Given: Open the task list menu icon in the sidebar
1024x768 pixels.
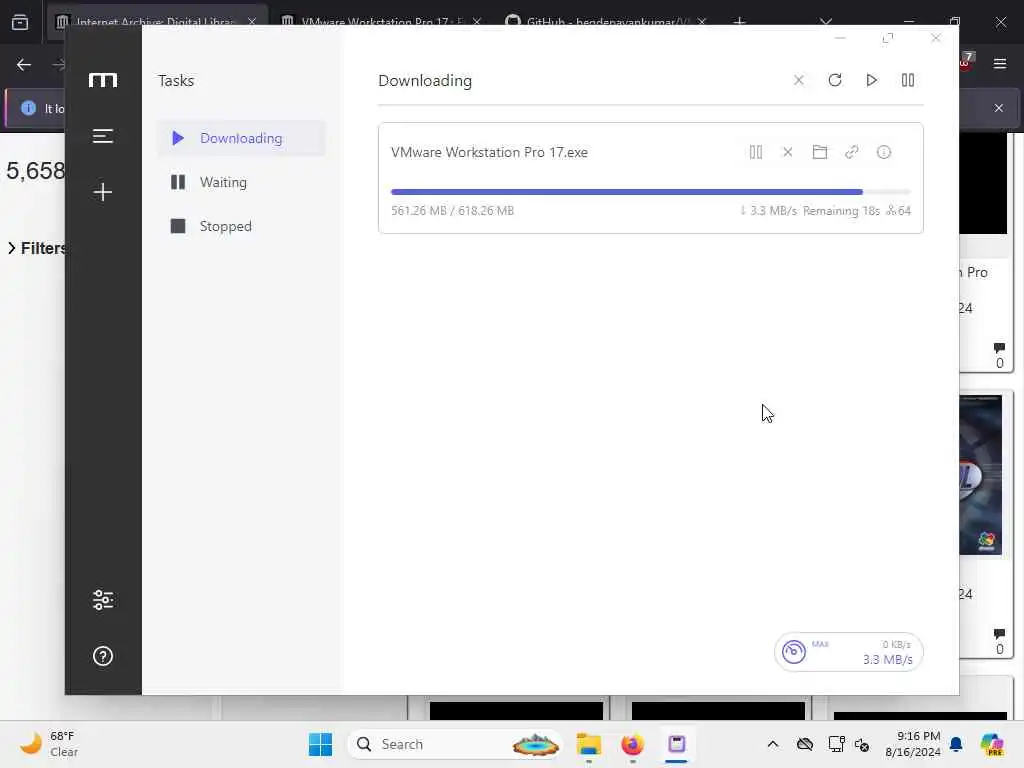Looking at the screenshot, I should tap(103, 136).
